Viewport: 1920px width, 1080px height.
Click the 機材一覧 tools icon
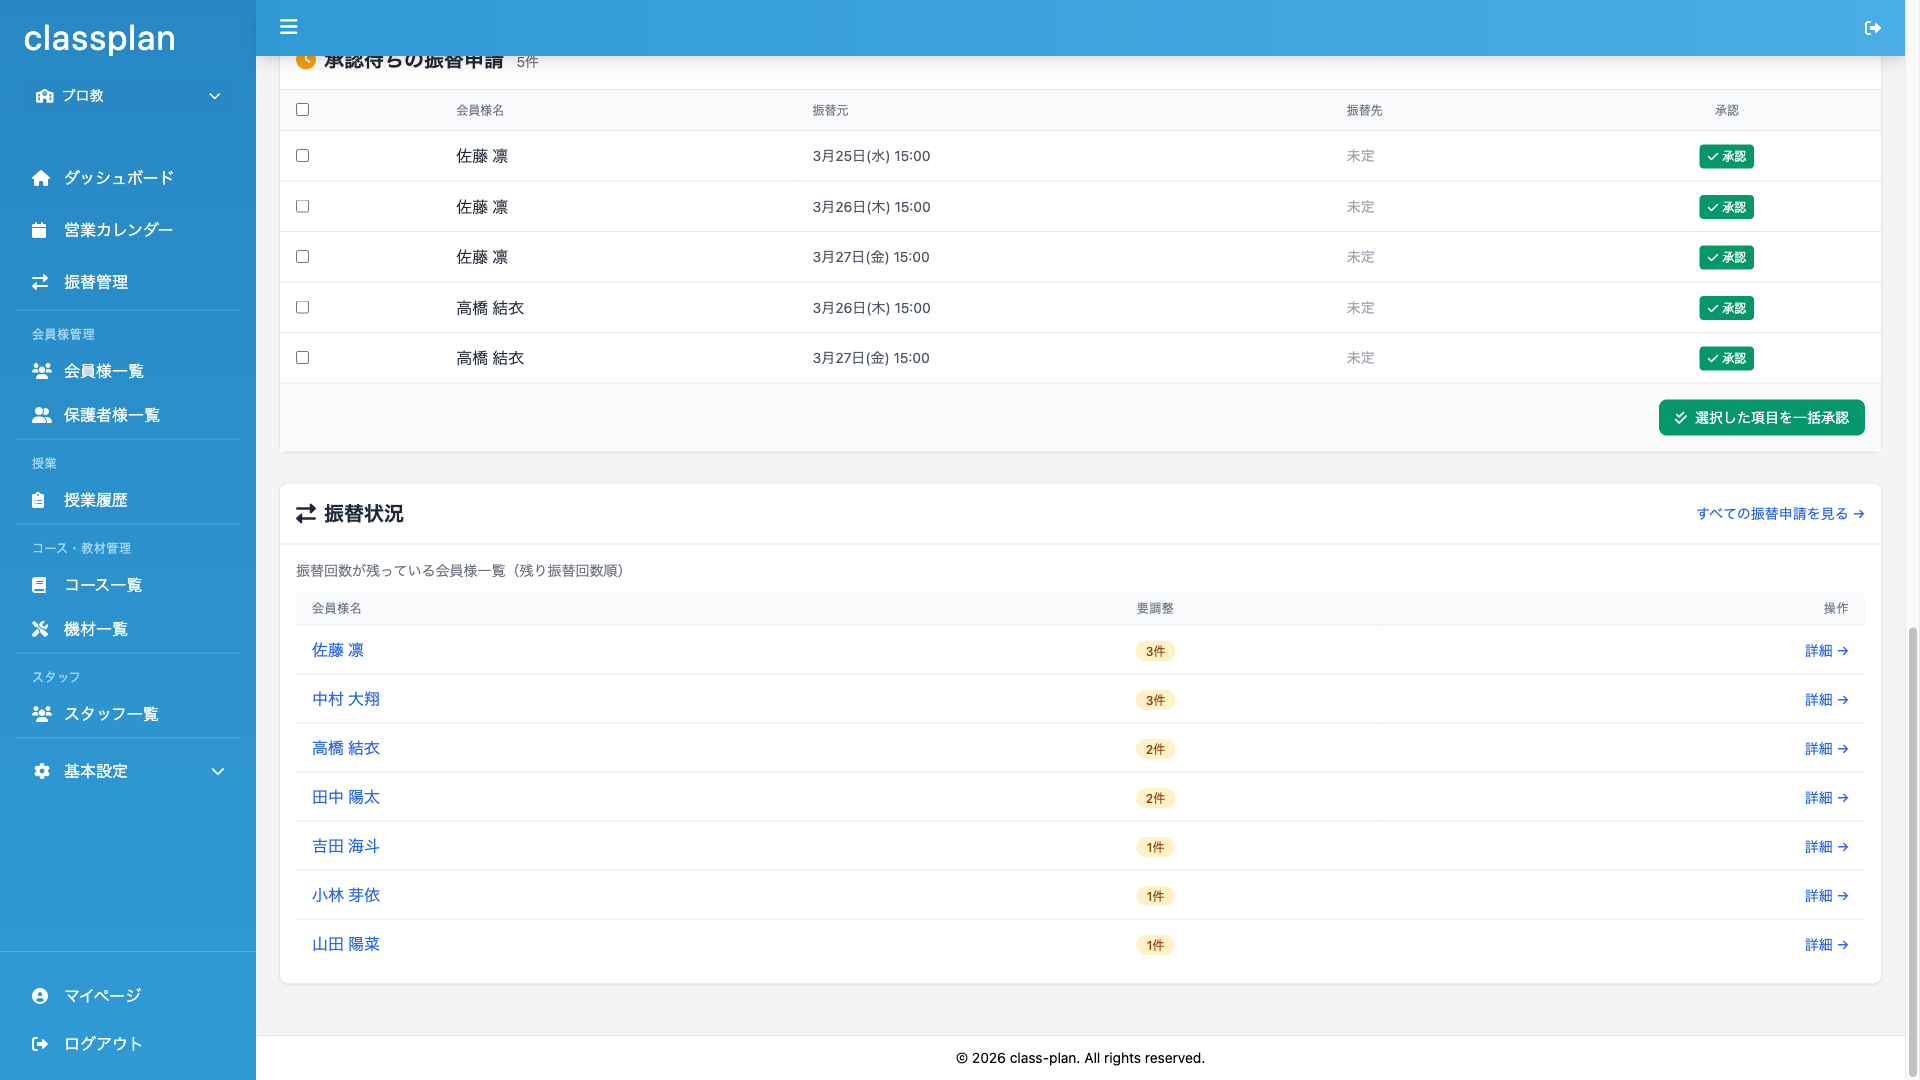pyautogui.click(x=40, y=629)
